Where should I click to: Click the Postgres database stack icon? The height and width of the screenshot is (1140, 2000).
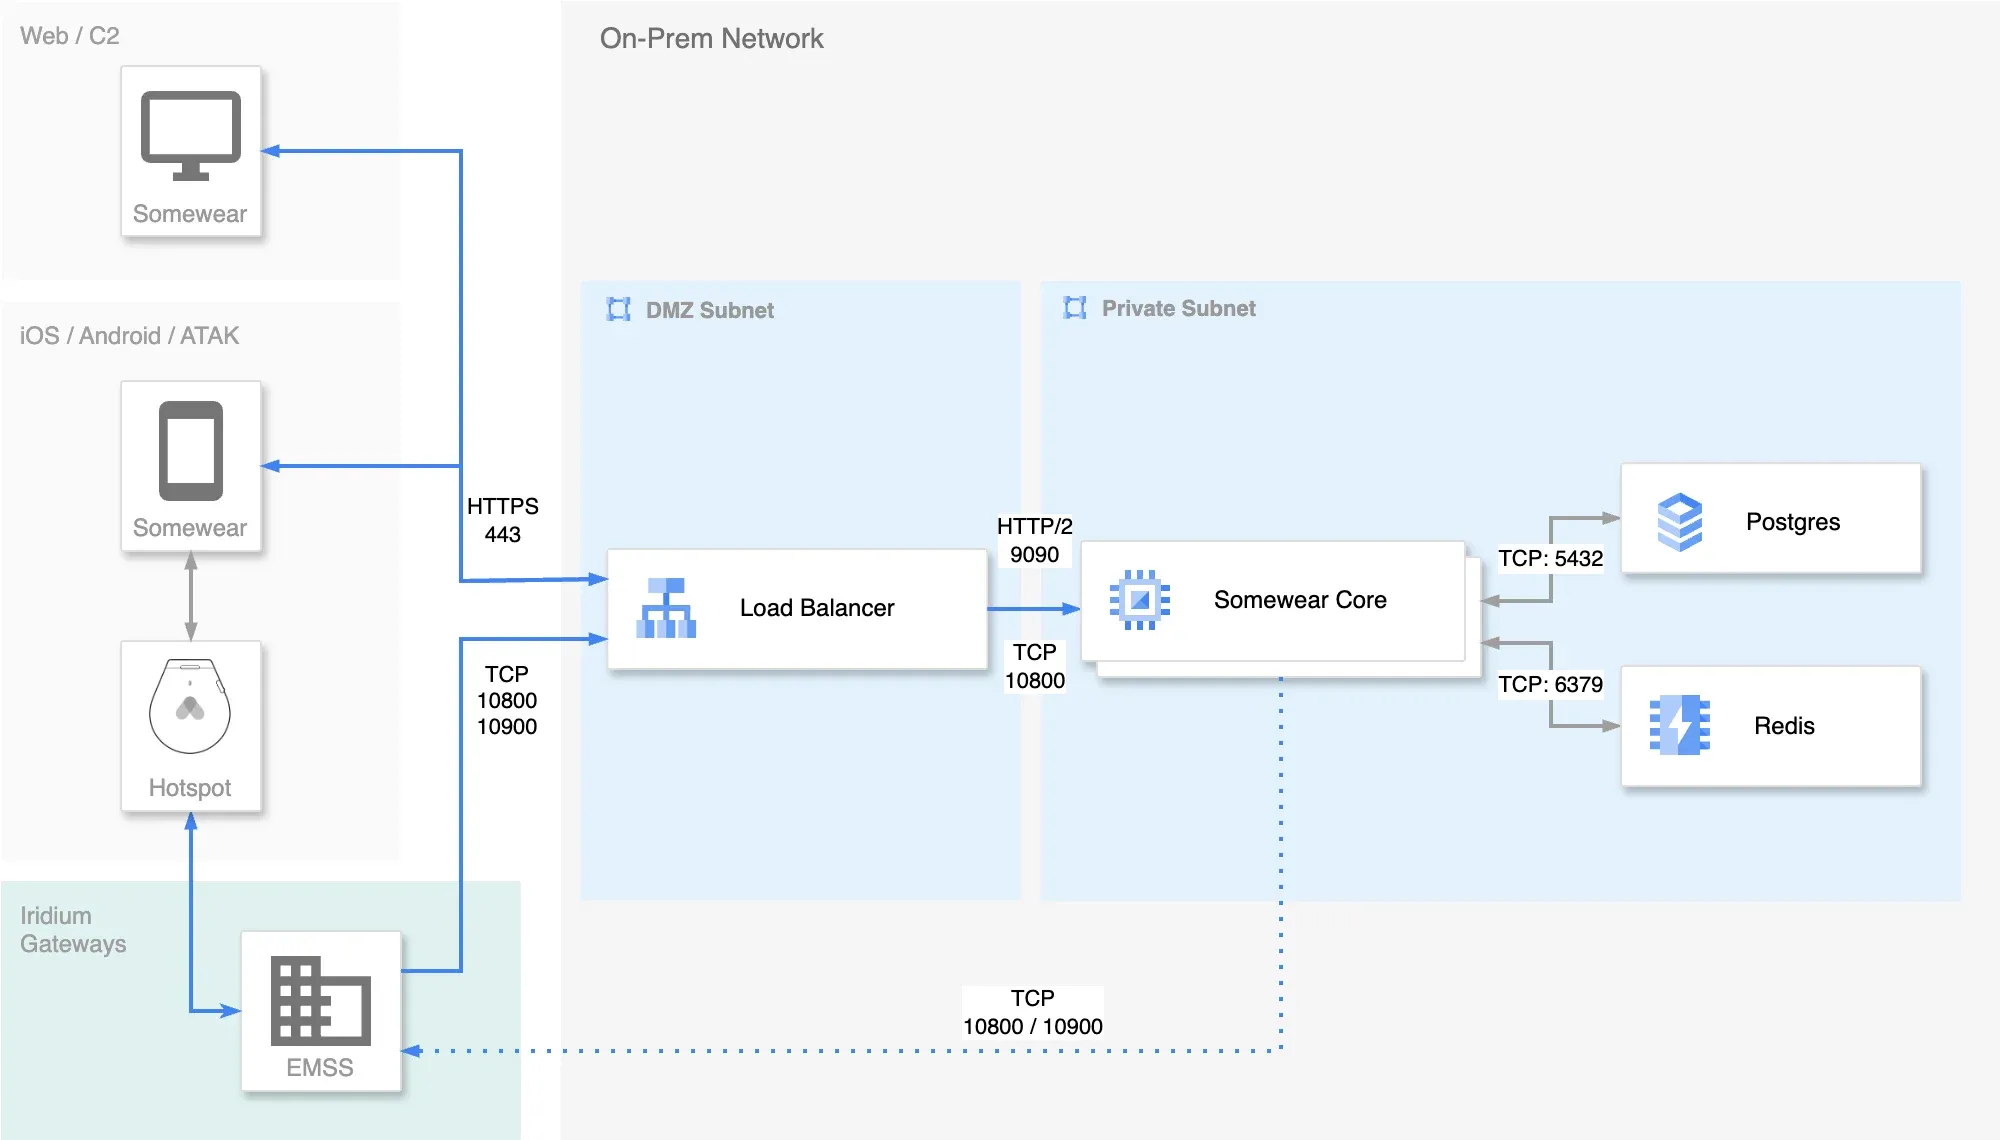tap(1680, 522)
